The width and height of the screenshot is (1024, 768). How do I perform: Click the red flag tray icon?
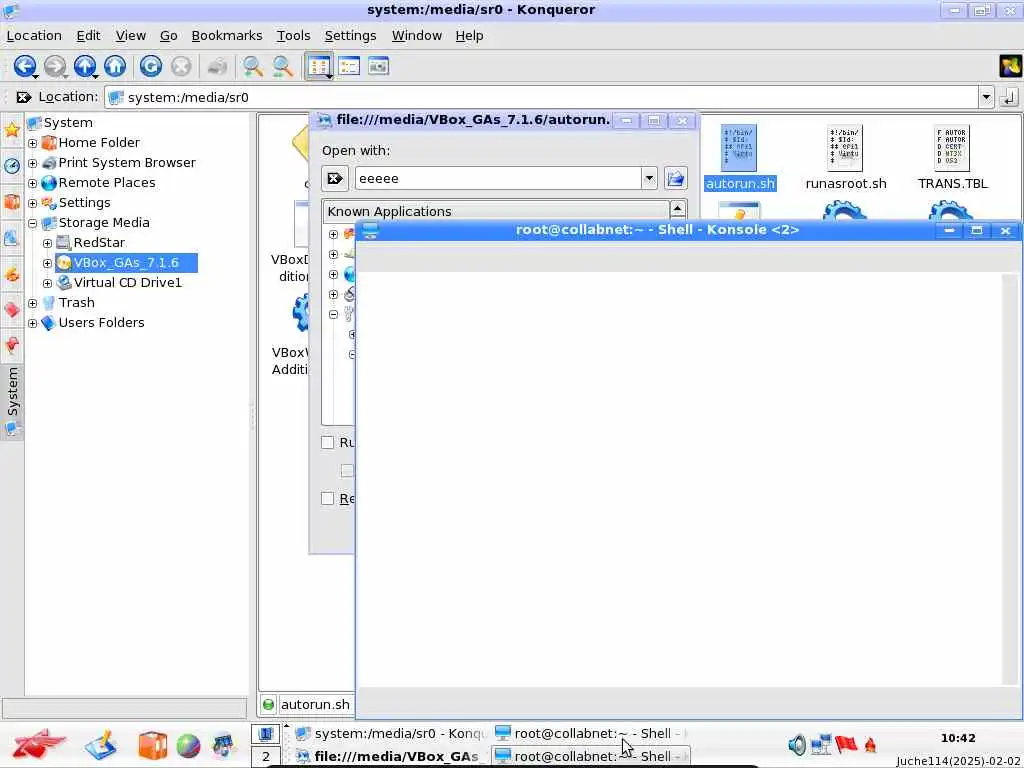point(846,743)
